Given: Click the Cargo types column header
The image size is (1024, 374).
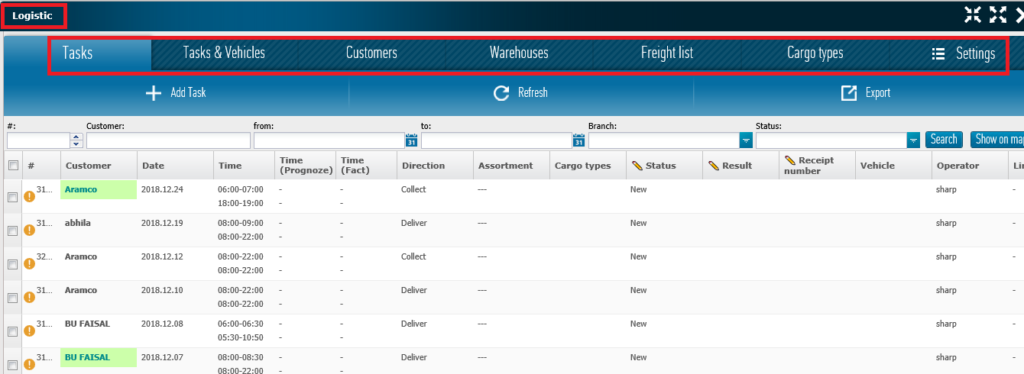Looking at the screenshot, I should tap(588, 166).
